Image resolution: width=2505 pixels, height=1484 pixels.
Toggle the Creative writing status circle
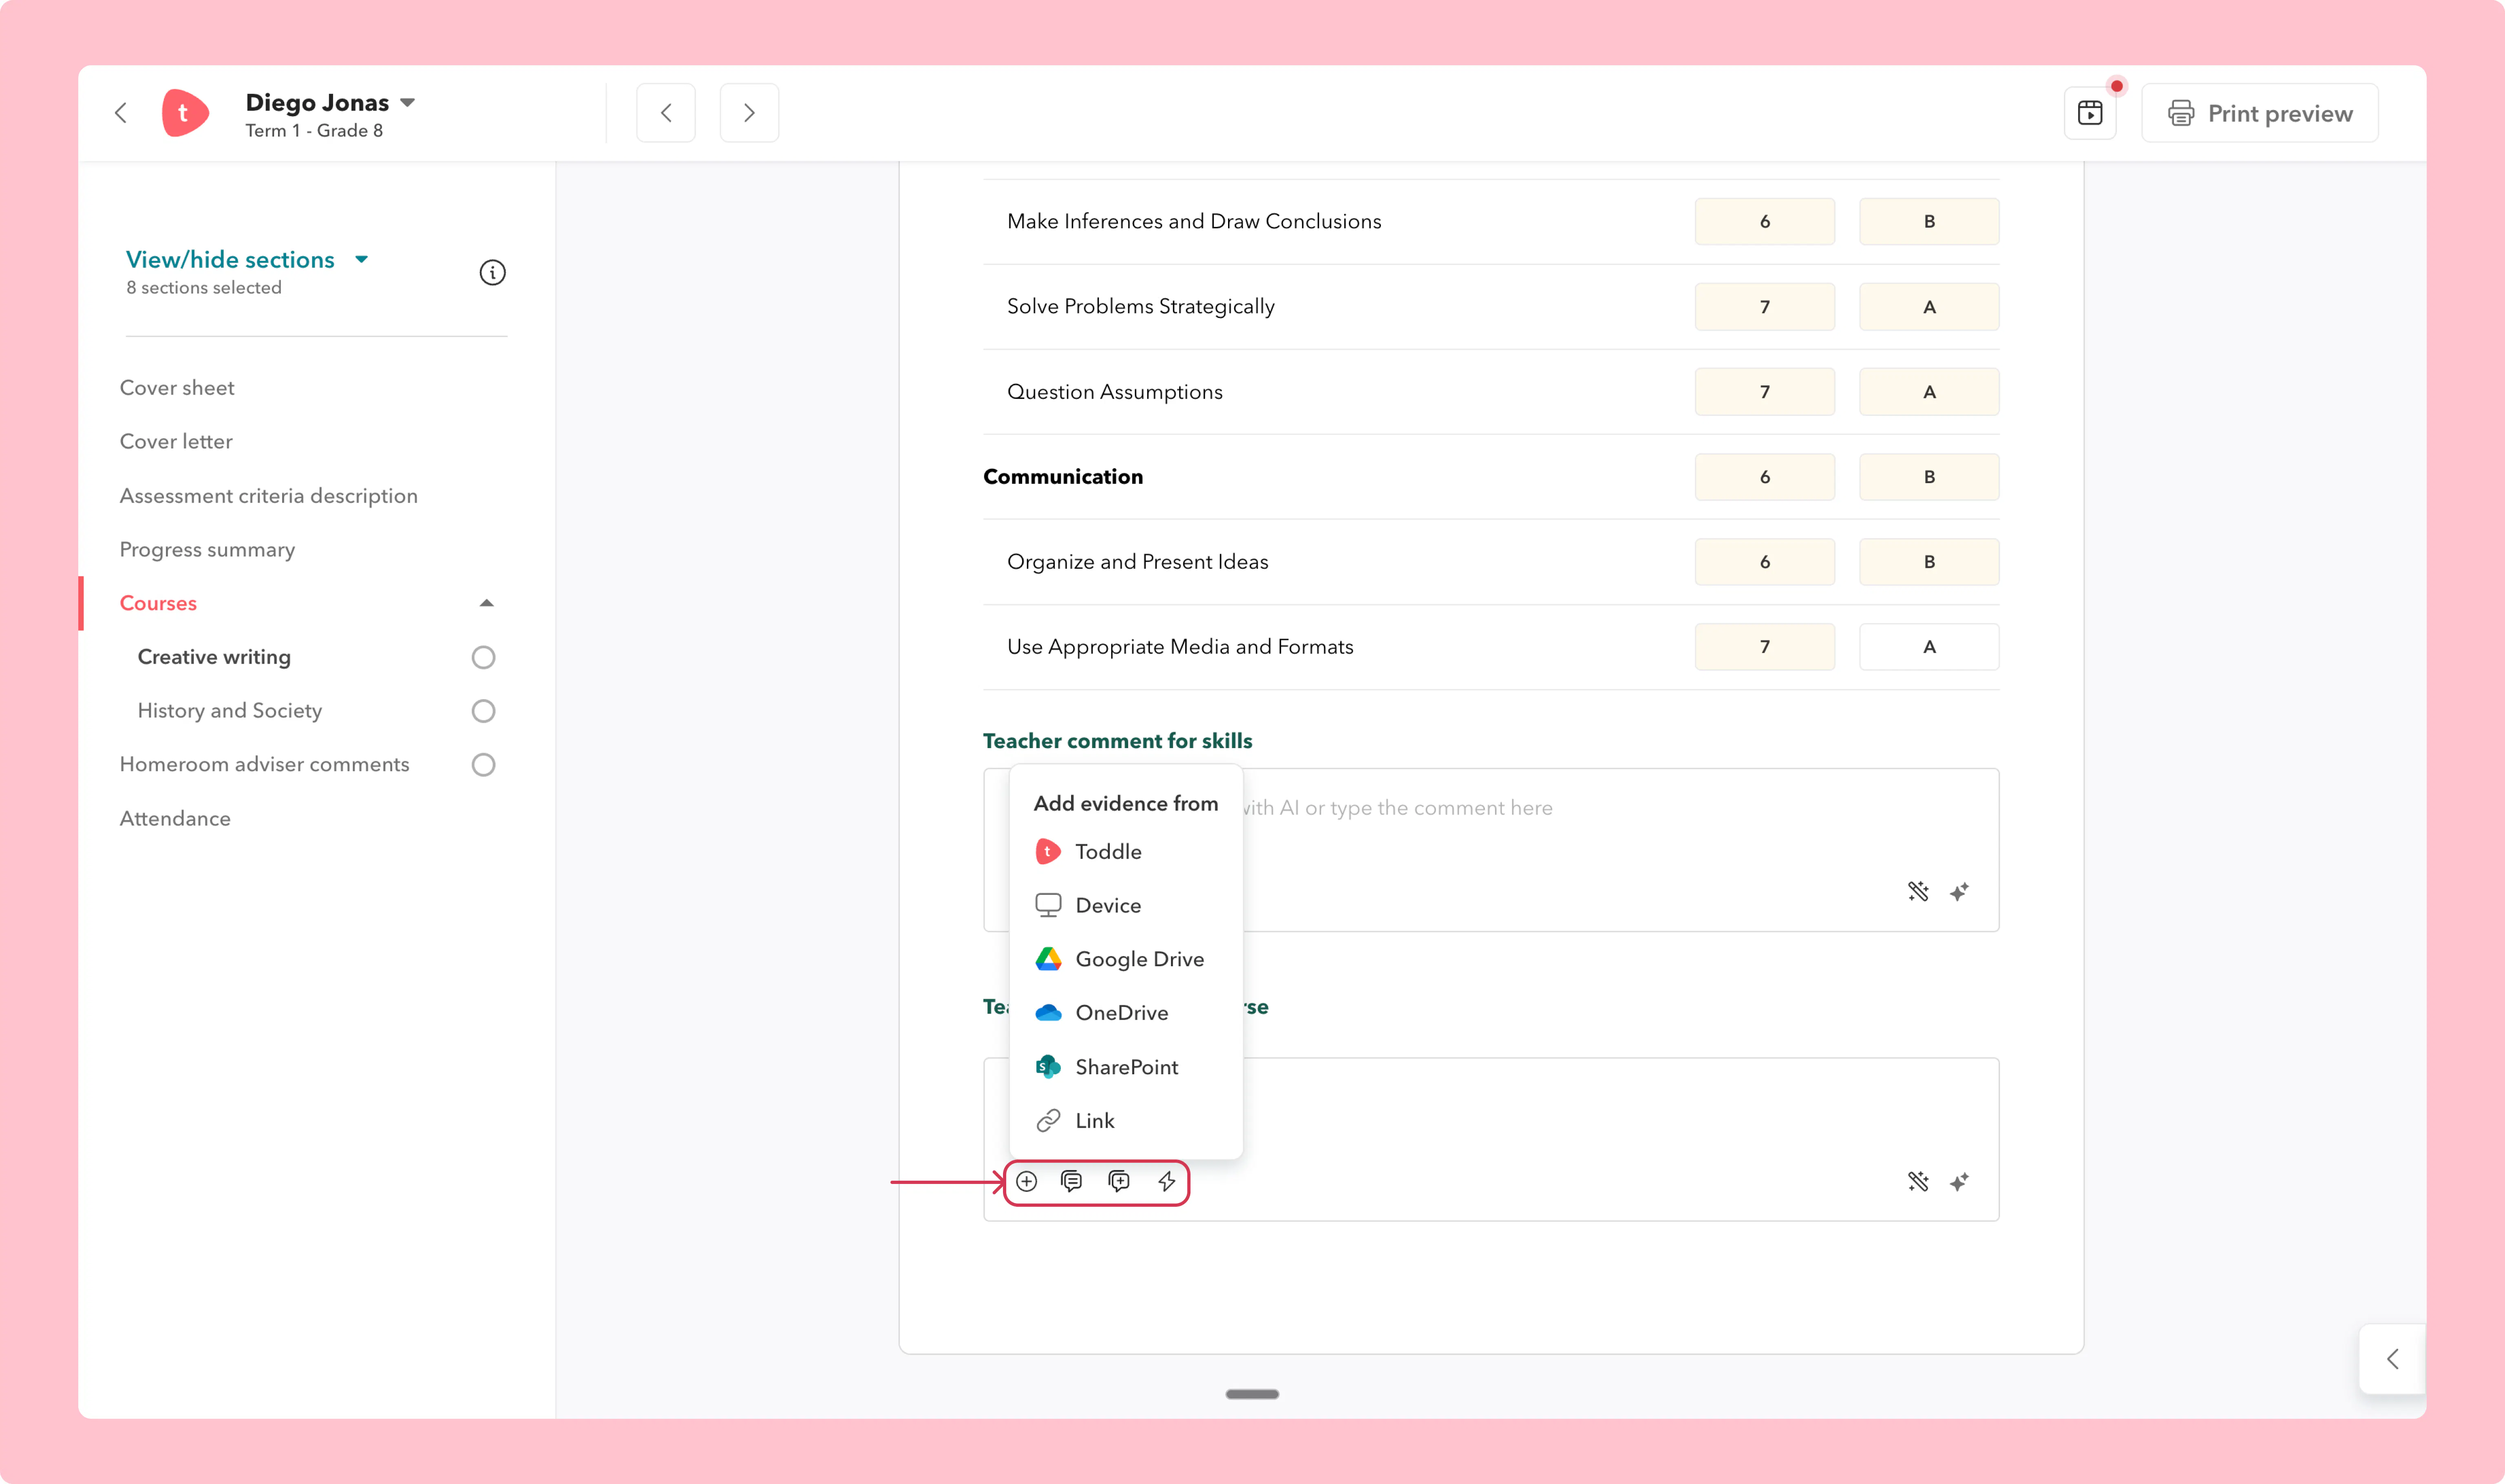tap(483, 657)
